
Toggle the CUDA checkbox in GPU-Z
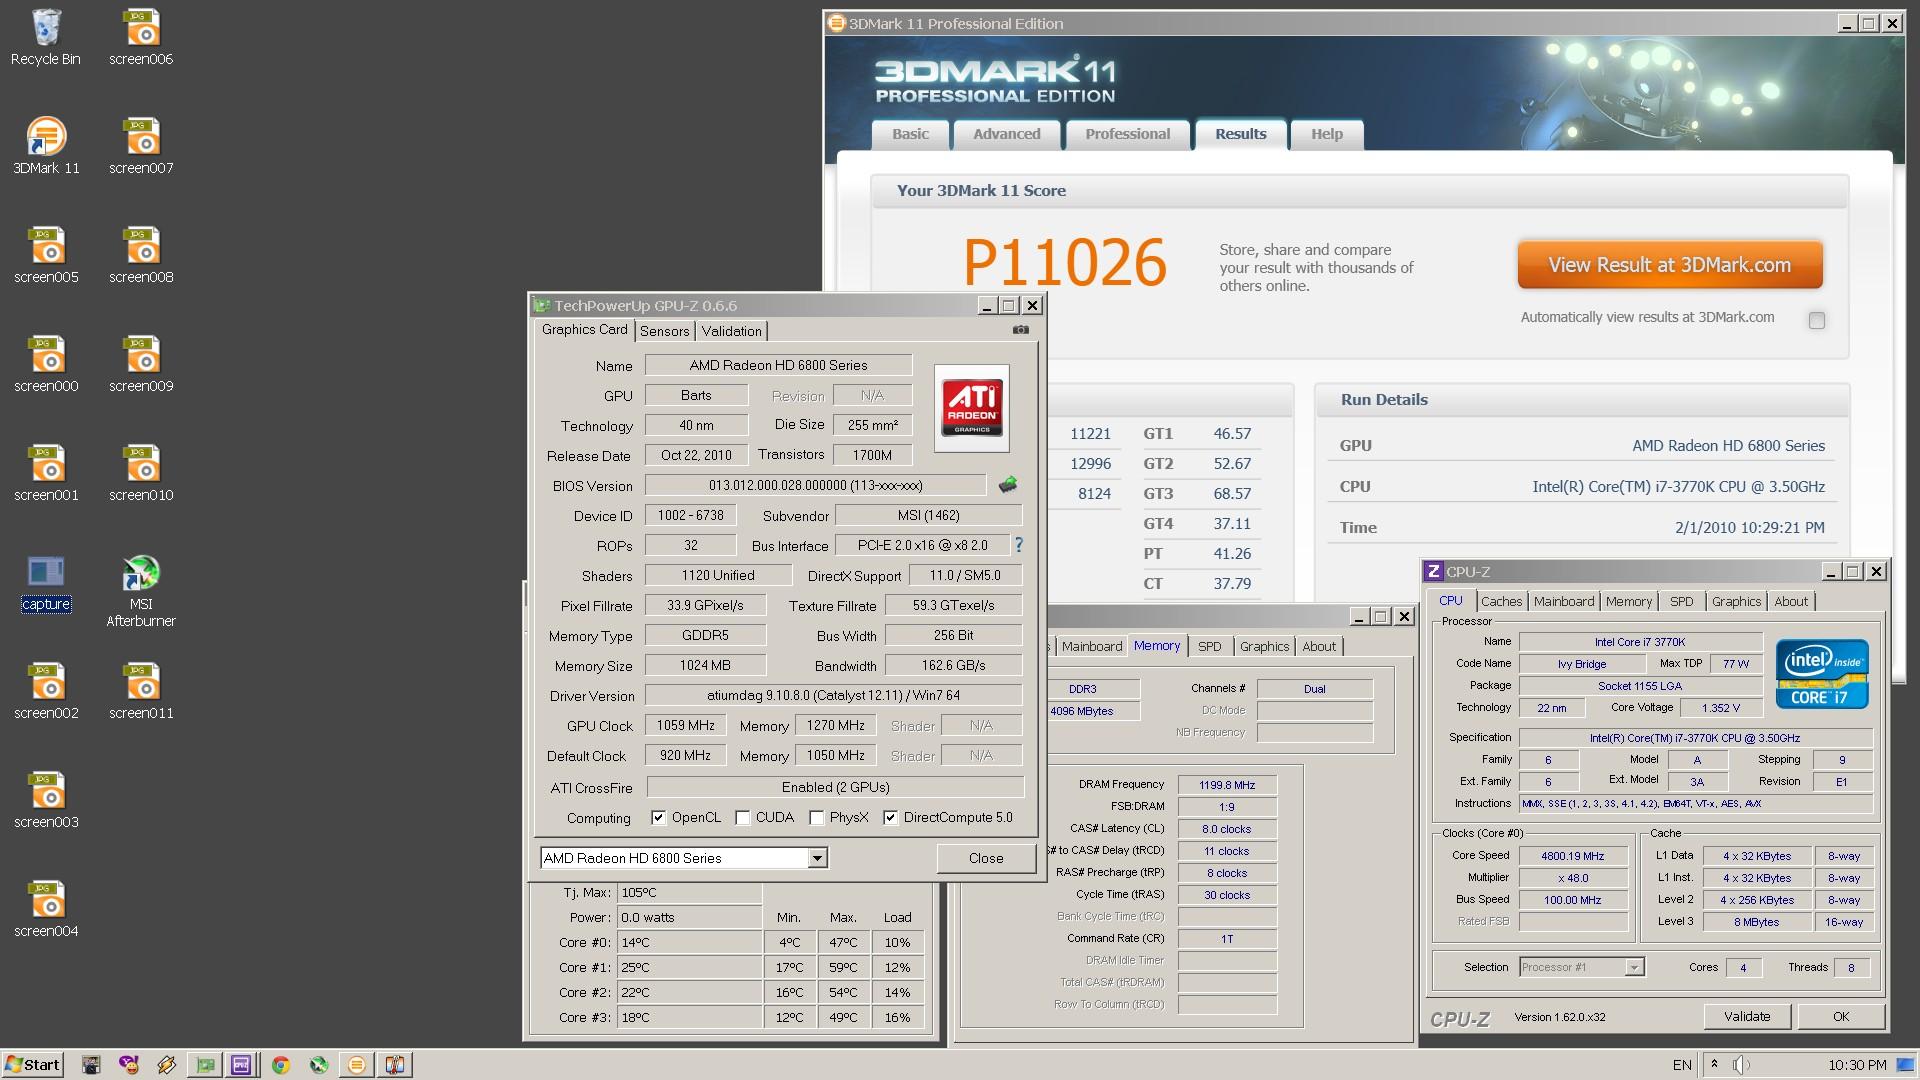coord(742,817)
